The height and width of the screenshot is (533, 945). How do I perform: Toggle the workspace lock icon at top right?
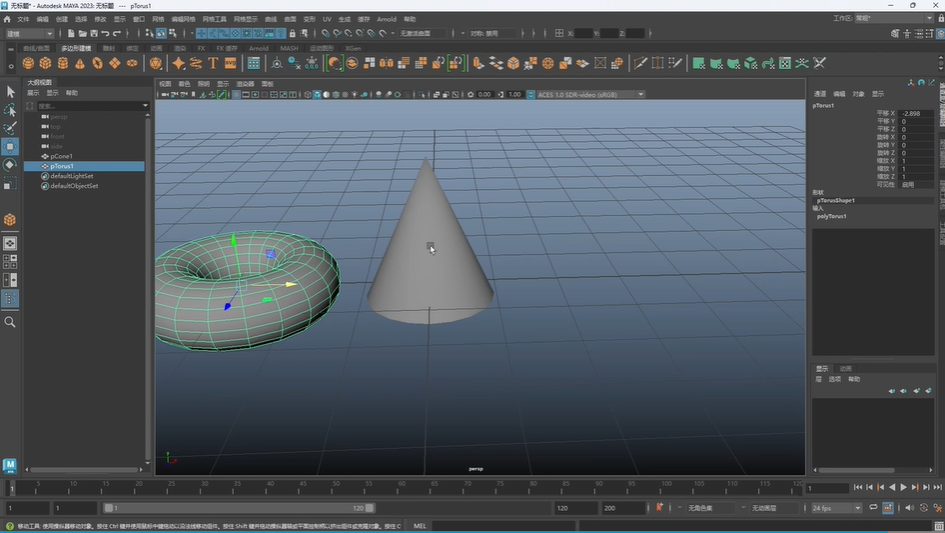[x=941, y=19]
